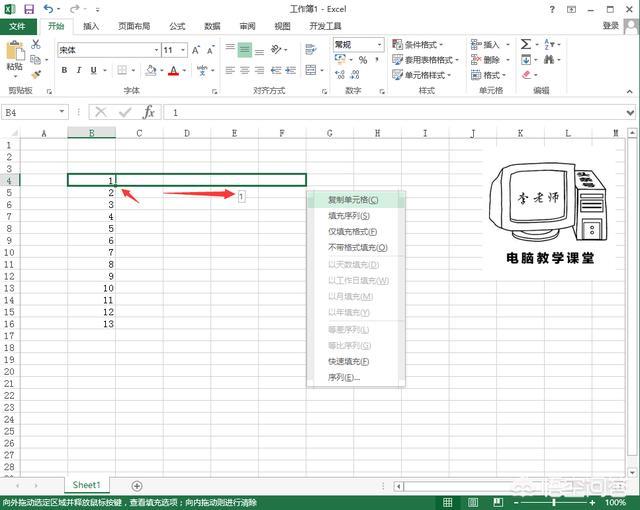
Task: Click the font color A icon
Action: point(172,70)
